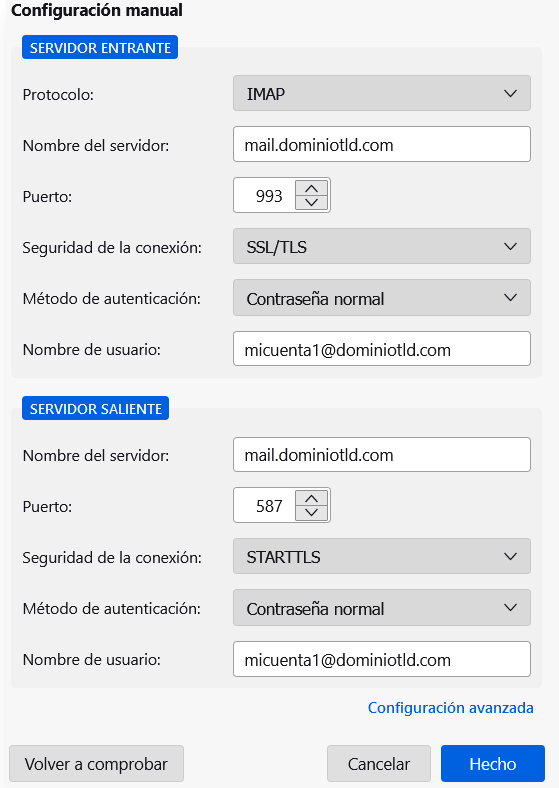This screenshot has height=788, width=559.
Task: Expand outgoing STARTTLS connection security dropdown
Action: point(382,556)
